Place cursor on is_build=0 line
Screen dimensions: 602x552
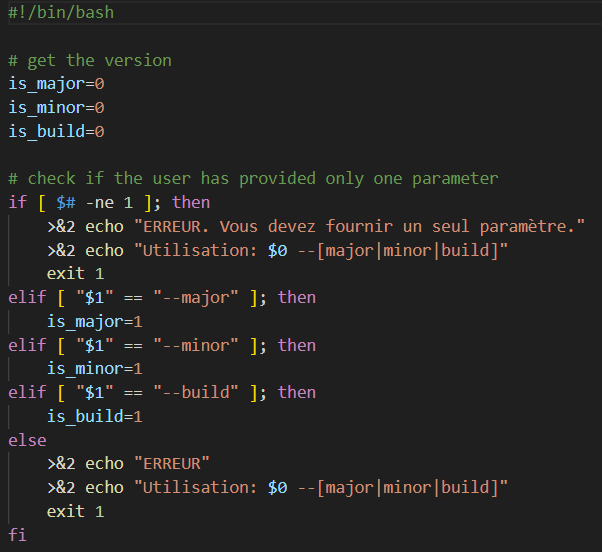(56, 131)
